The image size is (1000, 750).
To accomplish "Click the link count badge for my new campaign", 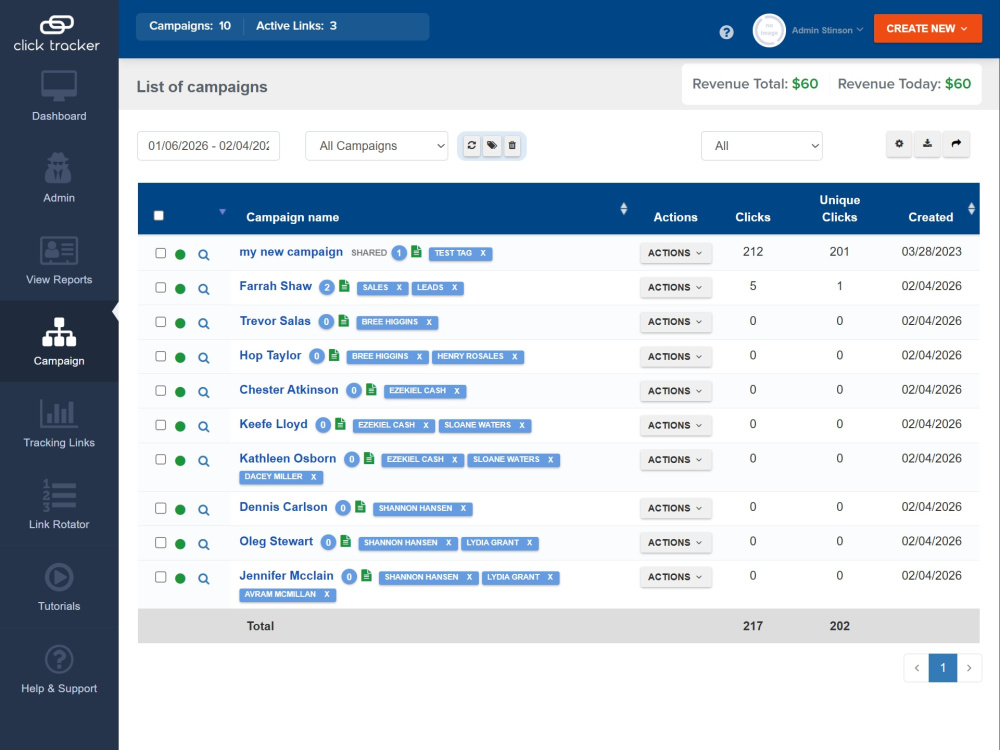I will pos(399,253).
